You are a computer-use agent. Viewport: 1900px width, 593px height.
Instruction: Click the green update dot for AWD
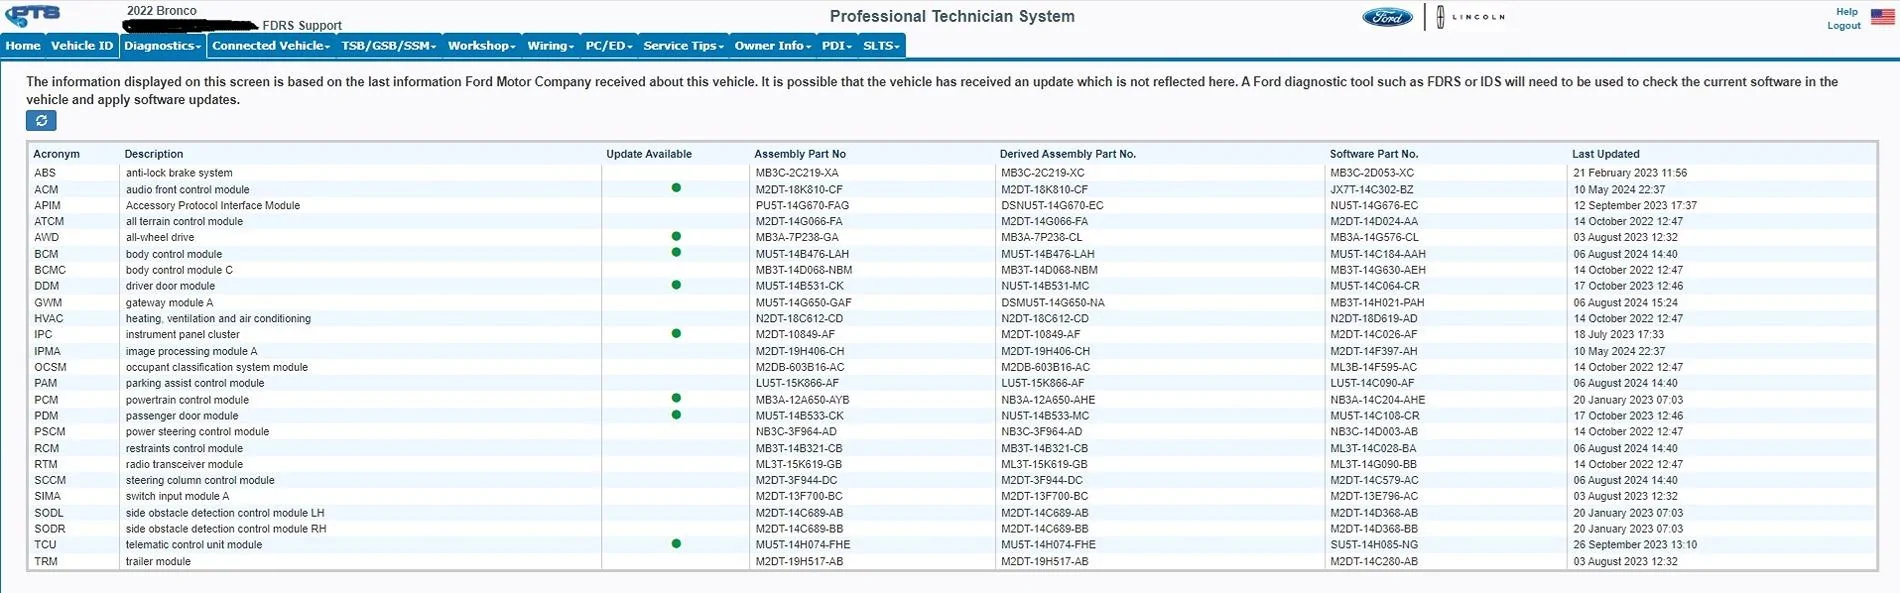[676, 237]
